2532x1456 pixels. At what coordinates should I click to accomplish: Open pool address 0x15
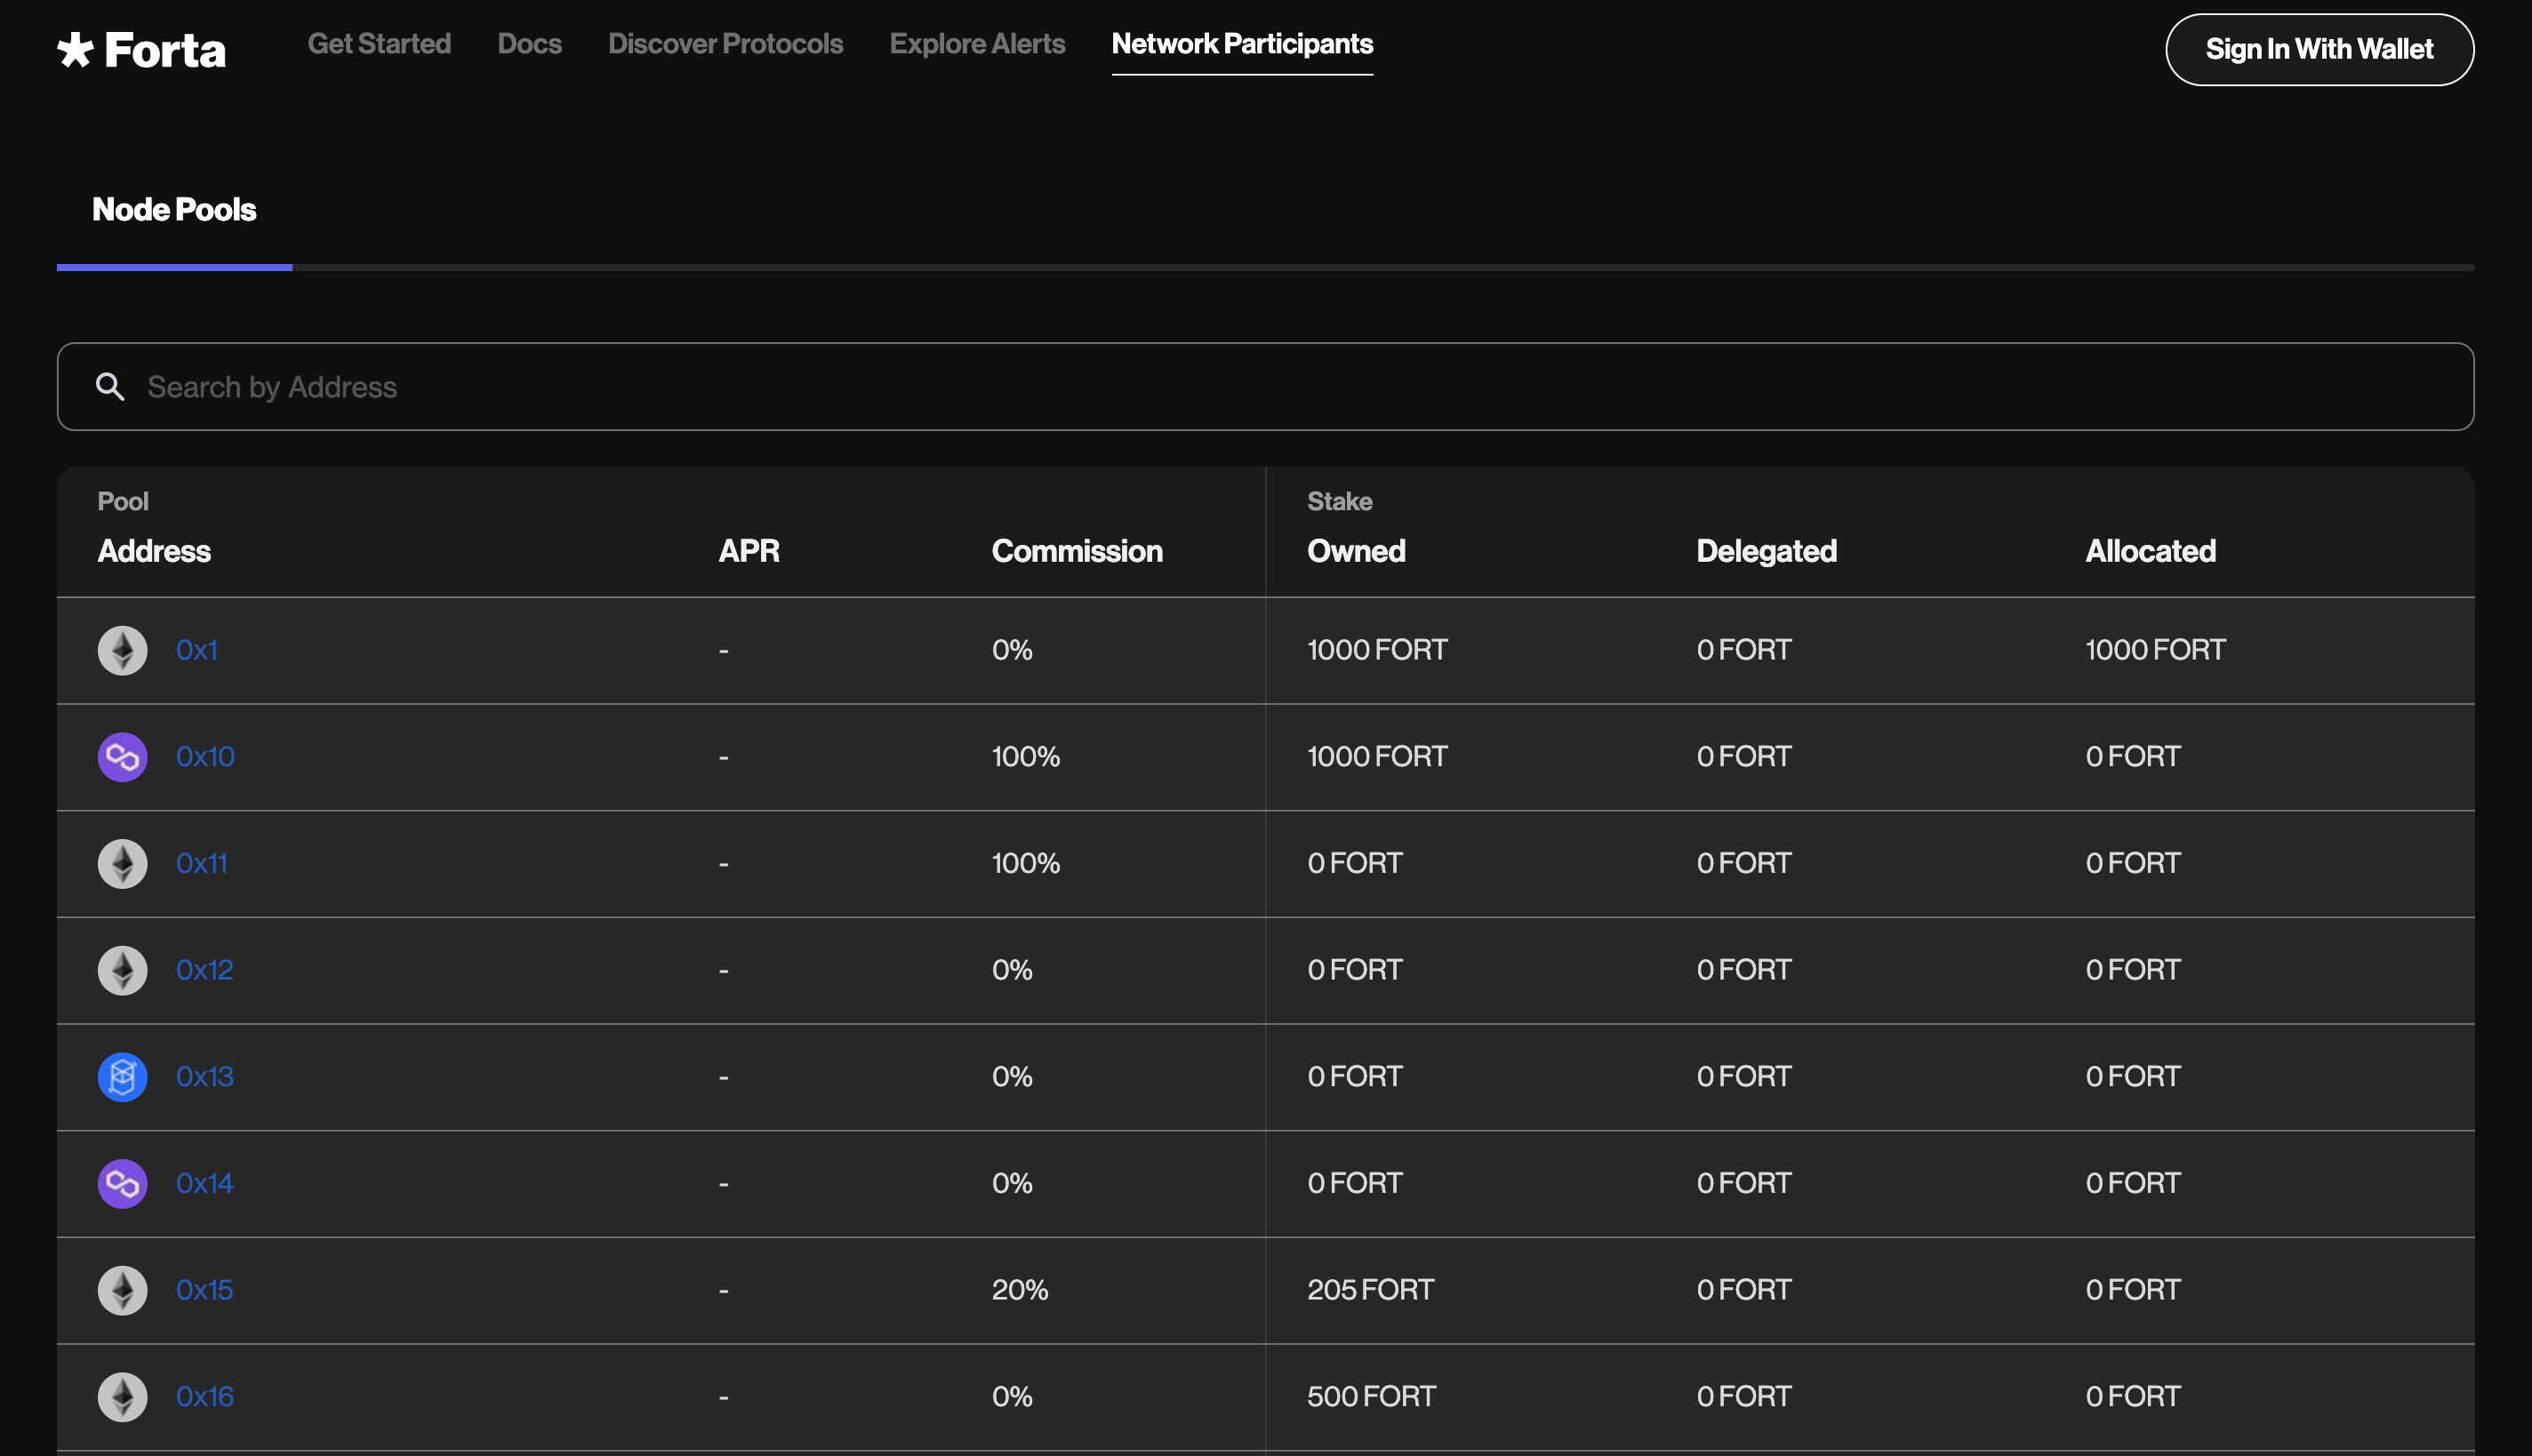[205, 1290]
